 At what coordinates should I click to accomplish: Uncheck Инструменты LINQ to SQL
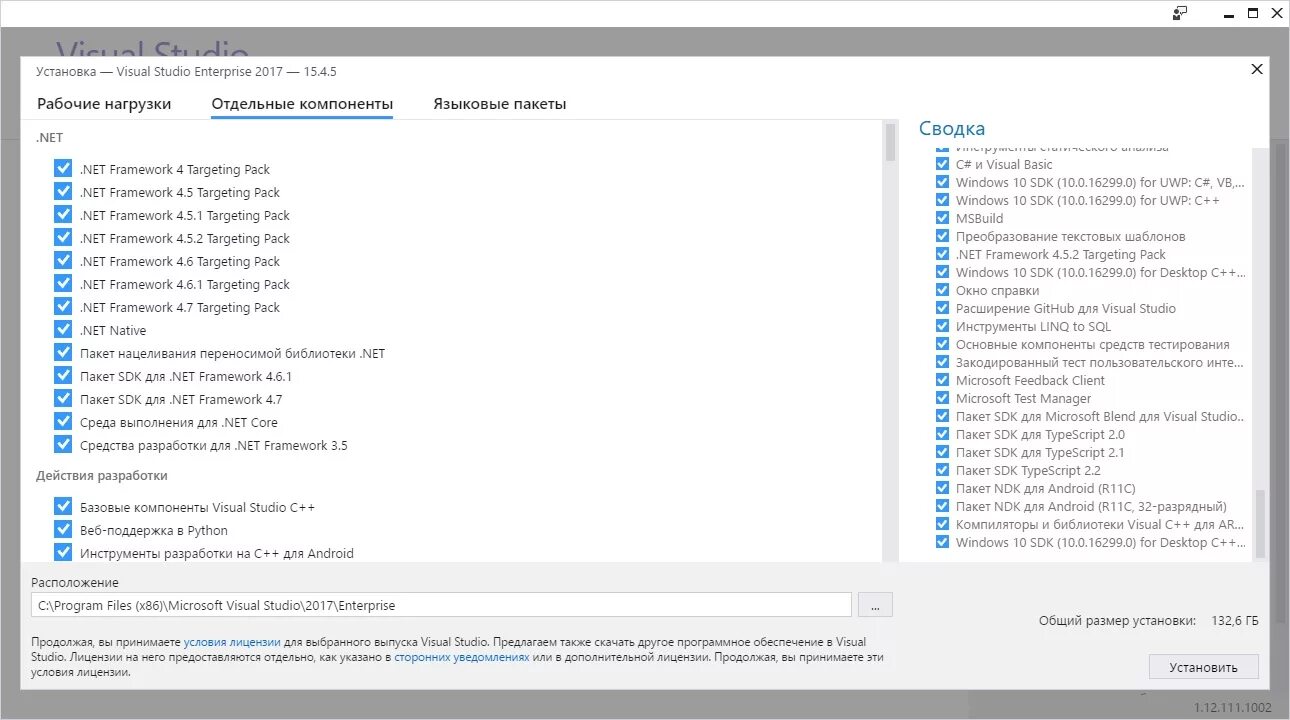tap(942, 326)
